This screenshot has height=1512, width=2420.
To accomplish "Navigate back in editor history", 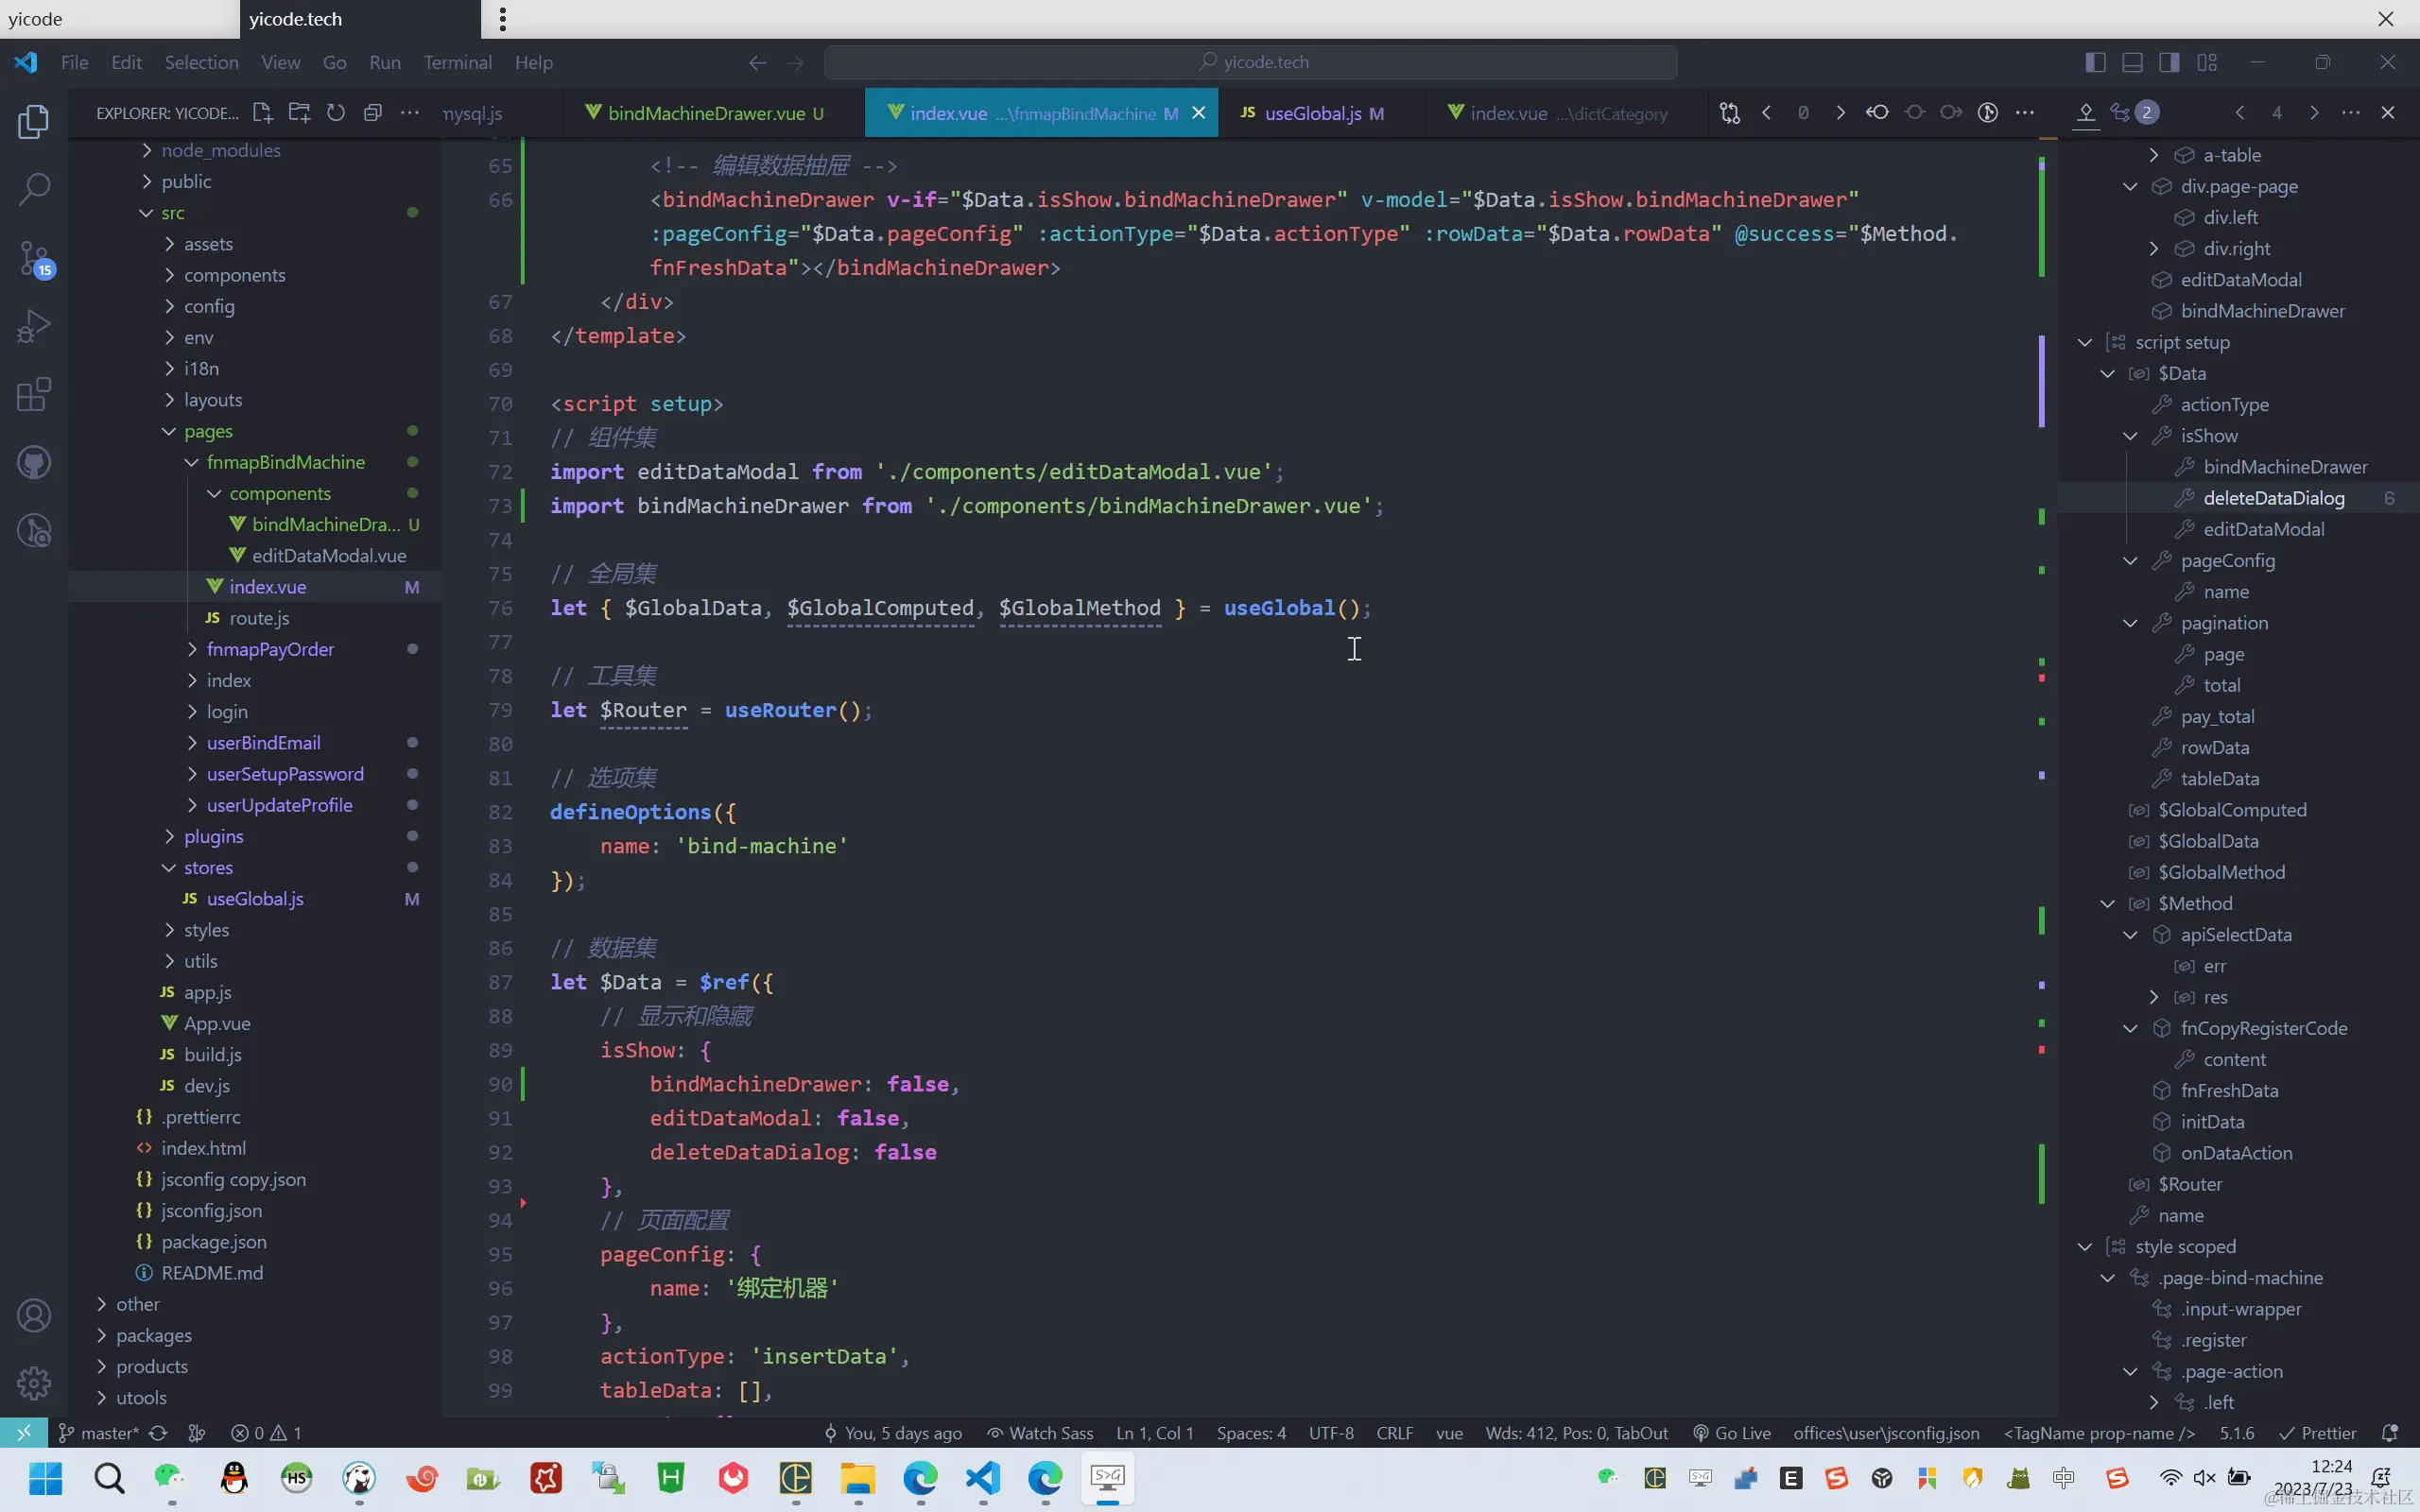I will pyautogui.click(x=758, y=63).
